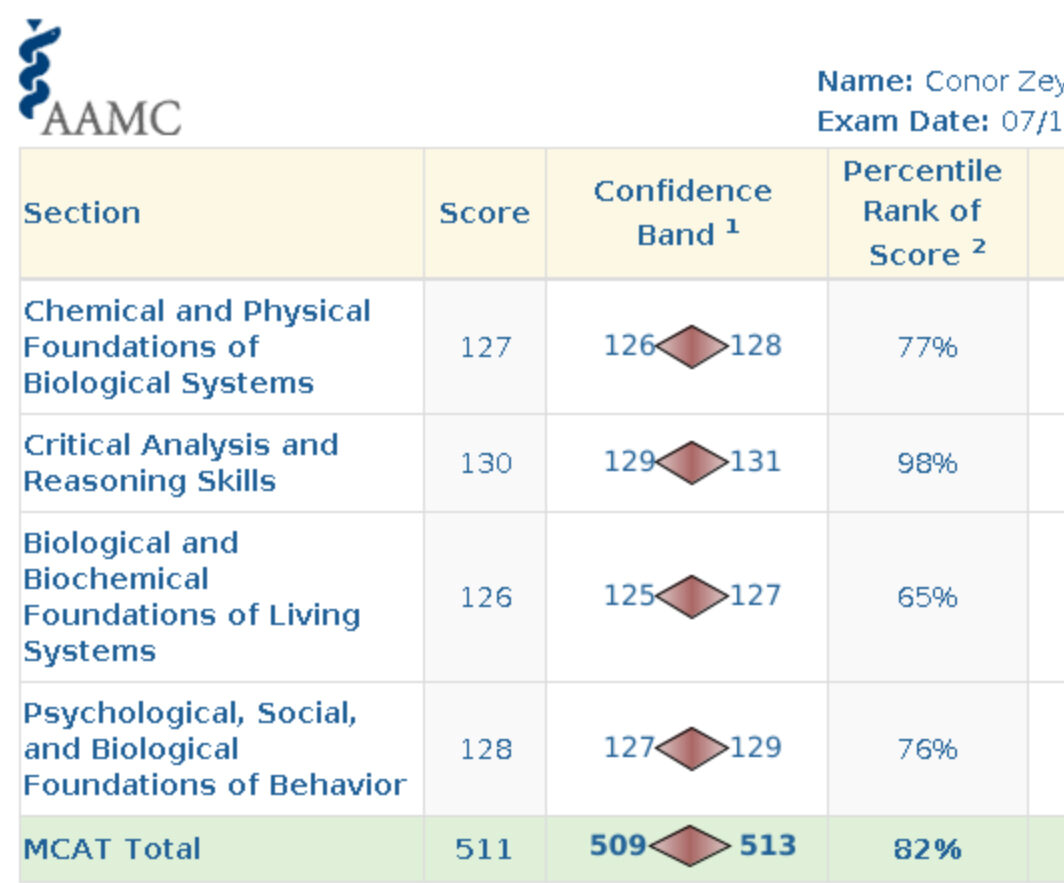Click the 98% percentile rank value

[927, 463]
